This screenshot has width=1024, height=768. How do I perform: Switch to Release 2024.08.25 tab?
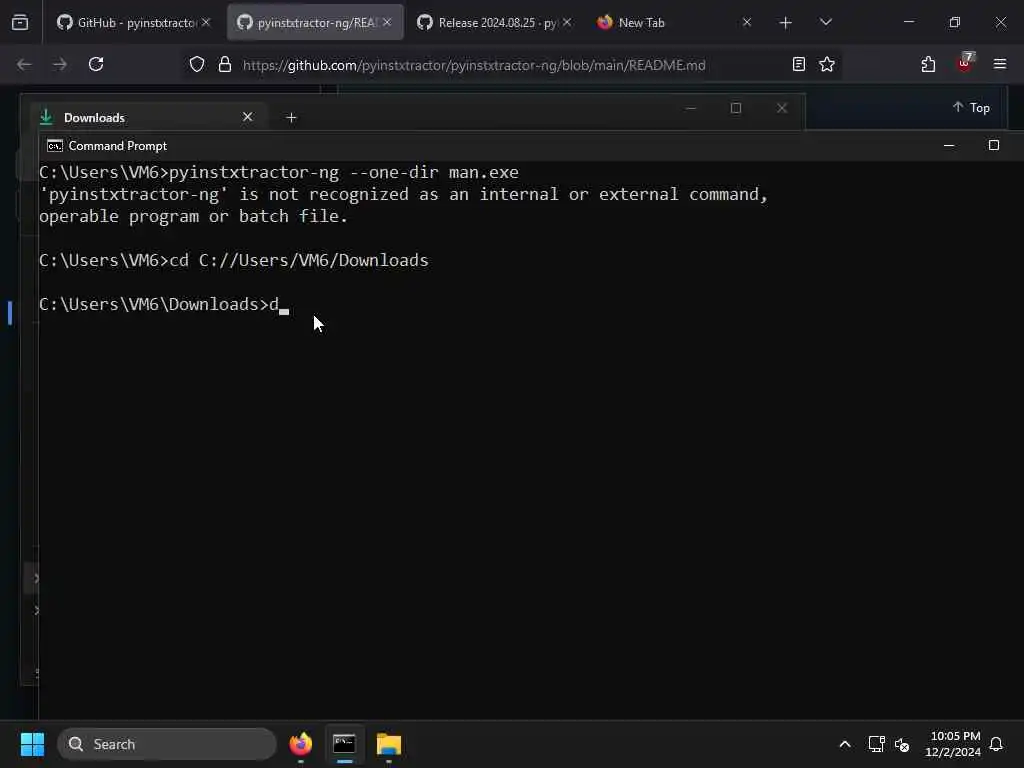[x=495, y=23]
